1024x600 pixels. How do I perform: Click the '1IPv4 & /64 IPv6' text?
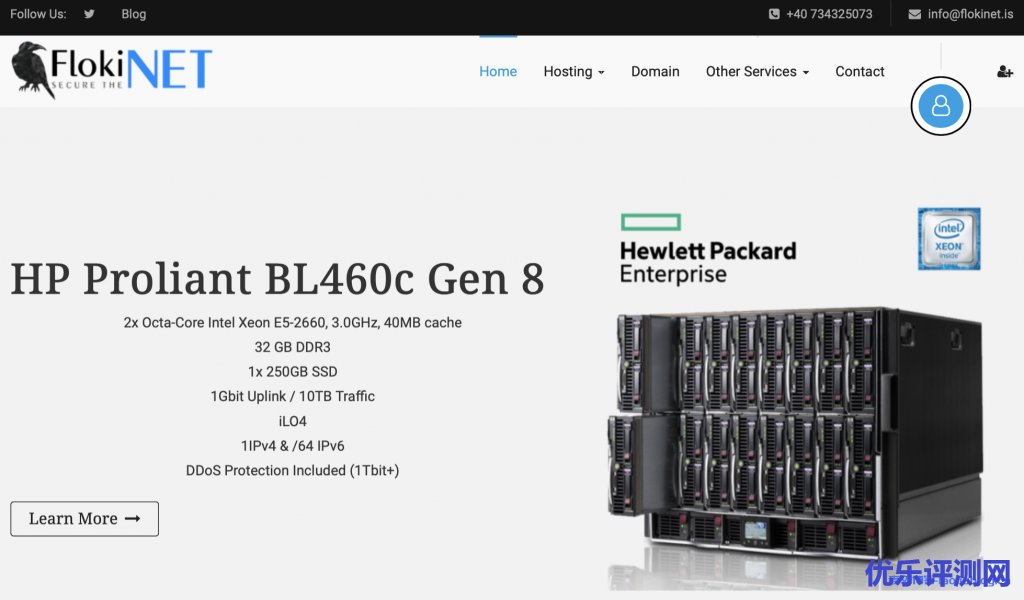(x=293, y=446)
